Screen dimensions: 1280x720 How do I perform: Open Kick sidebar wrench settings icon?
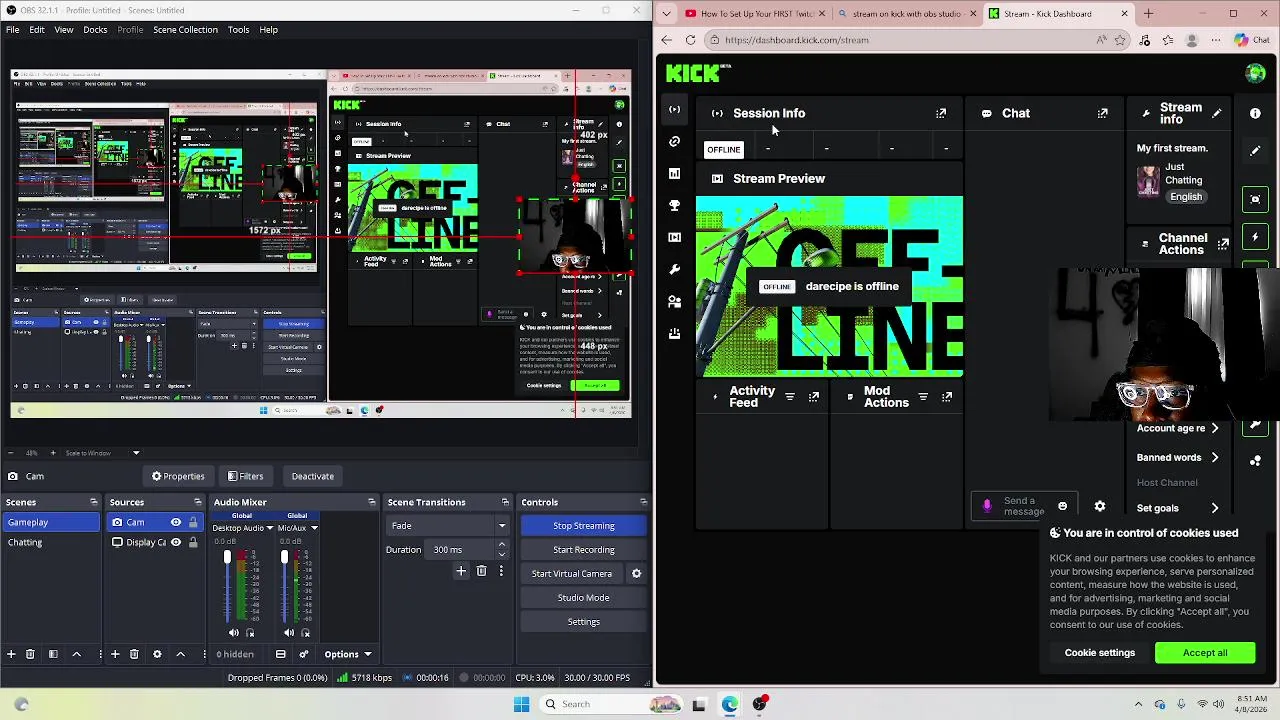point(674,269)
